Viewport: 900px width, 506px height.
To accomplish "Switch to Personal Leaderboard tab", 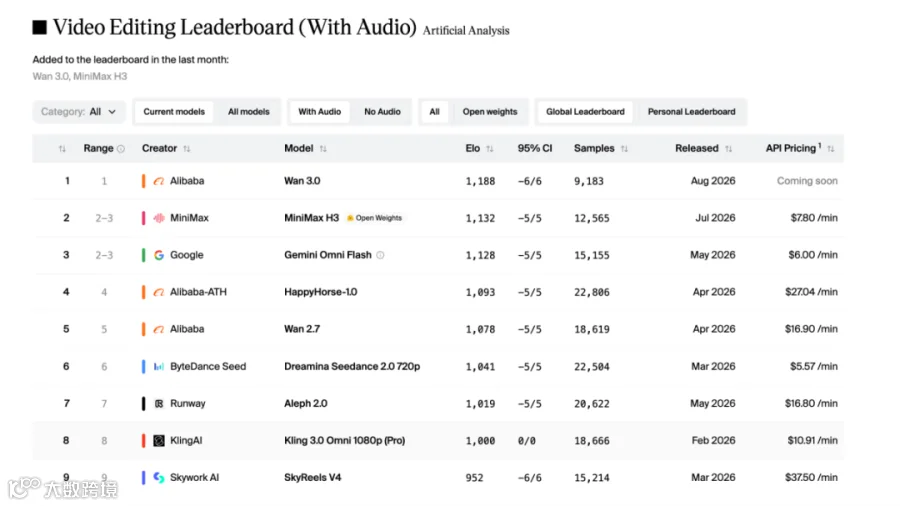I will (x=691, y=112).
